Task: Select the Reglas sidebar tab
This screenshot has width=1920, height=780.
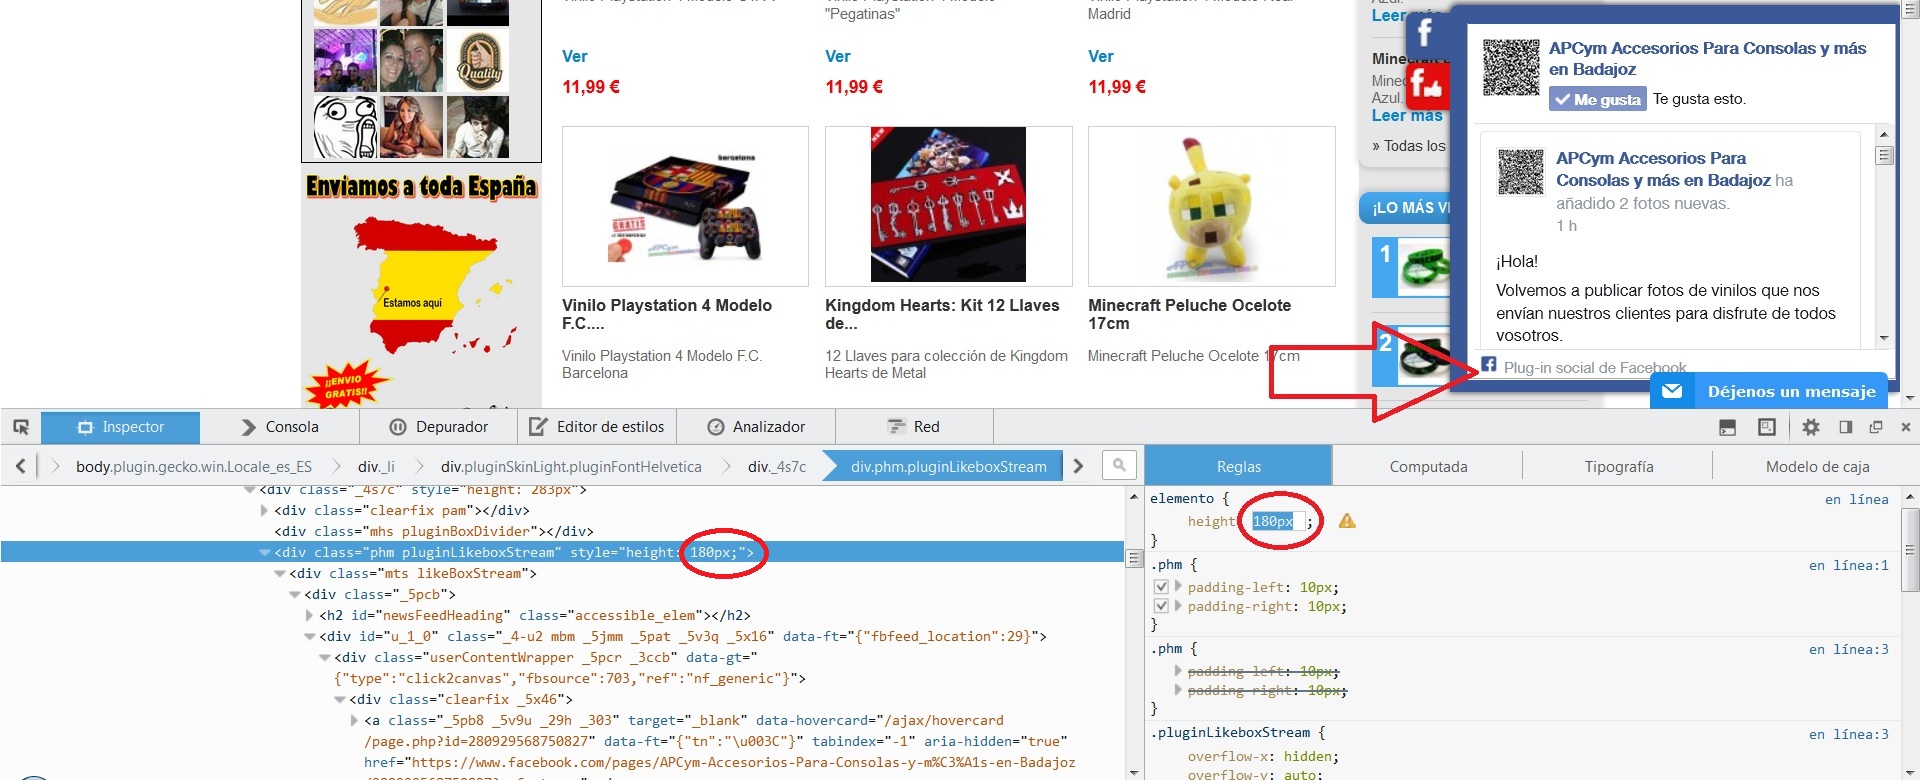Action: click(1238, 466)
